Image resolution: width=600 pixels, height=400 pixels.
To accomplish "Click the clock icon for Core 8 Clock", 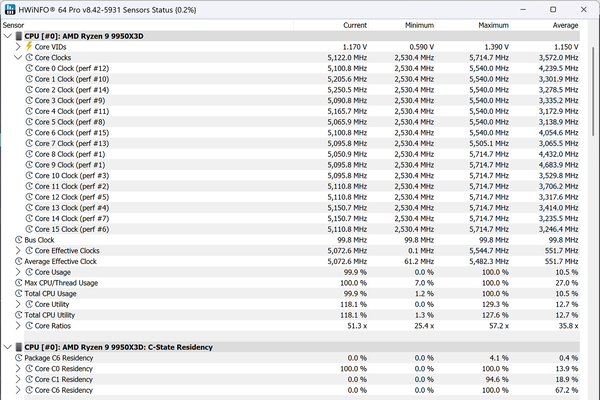I will point(29,154).
